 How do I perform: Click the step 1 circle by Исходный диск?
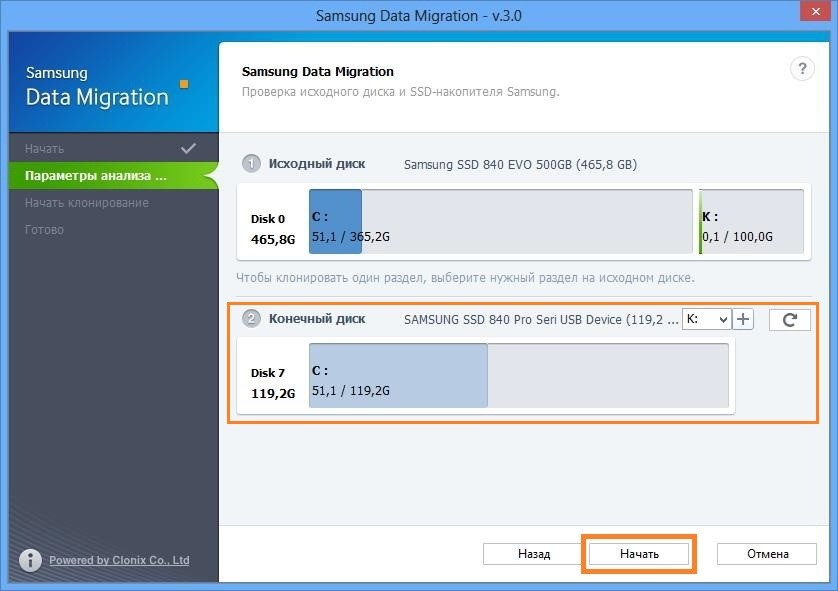[252, 164]
